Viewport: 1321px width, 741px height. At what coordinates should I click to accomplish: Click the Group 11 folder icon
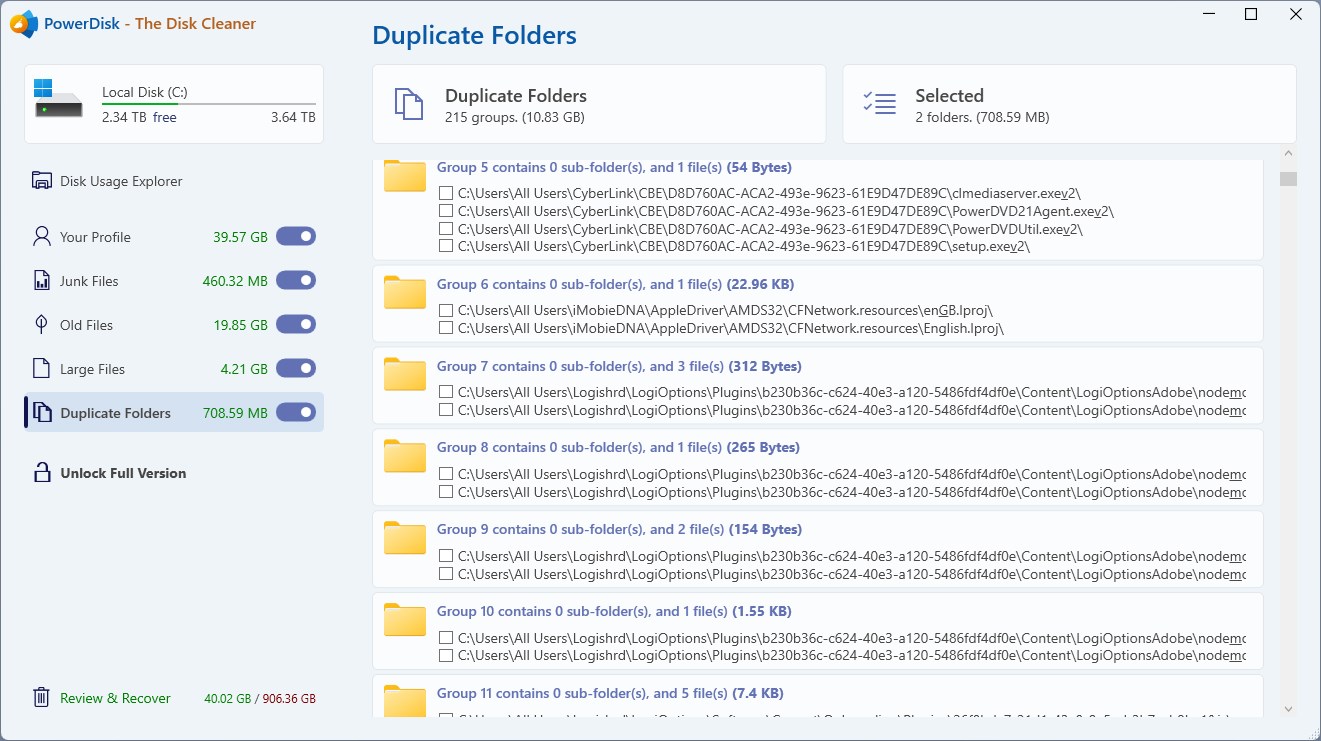tap(405, 700)
